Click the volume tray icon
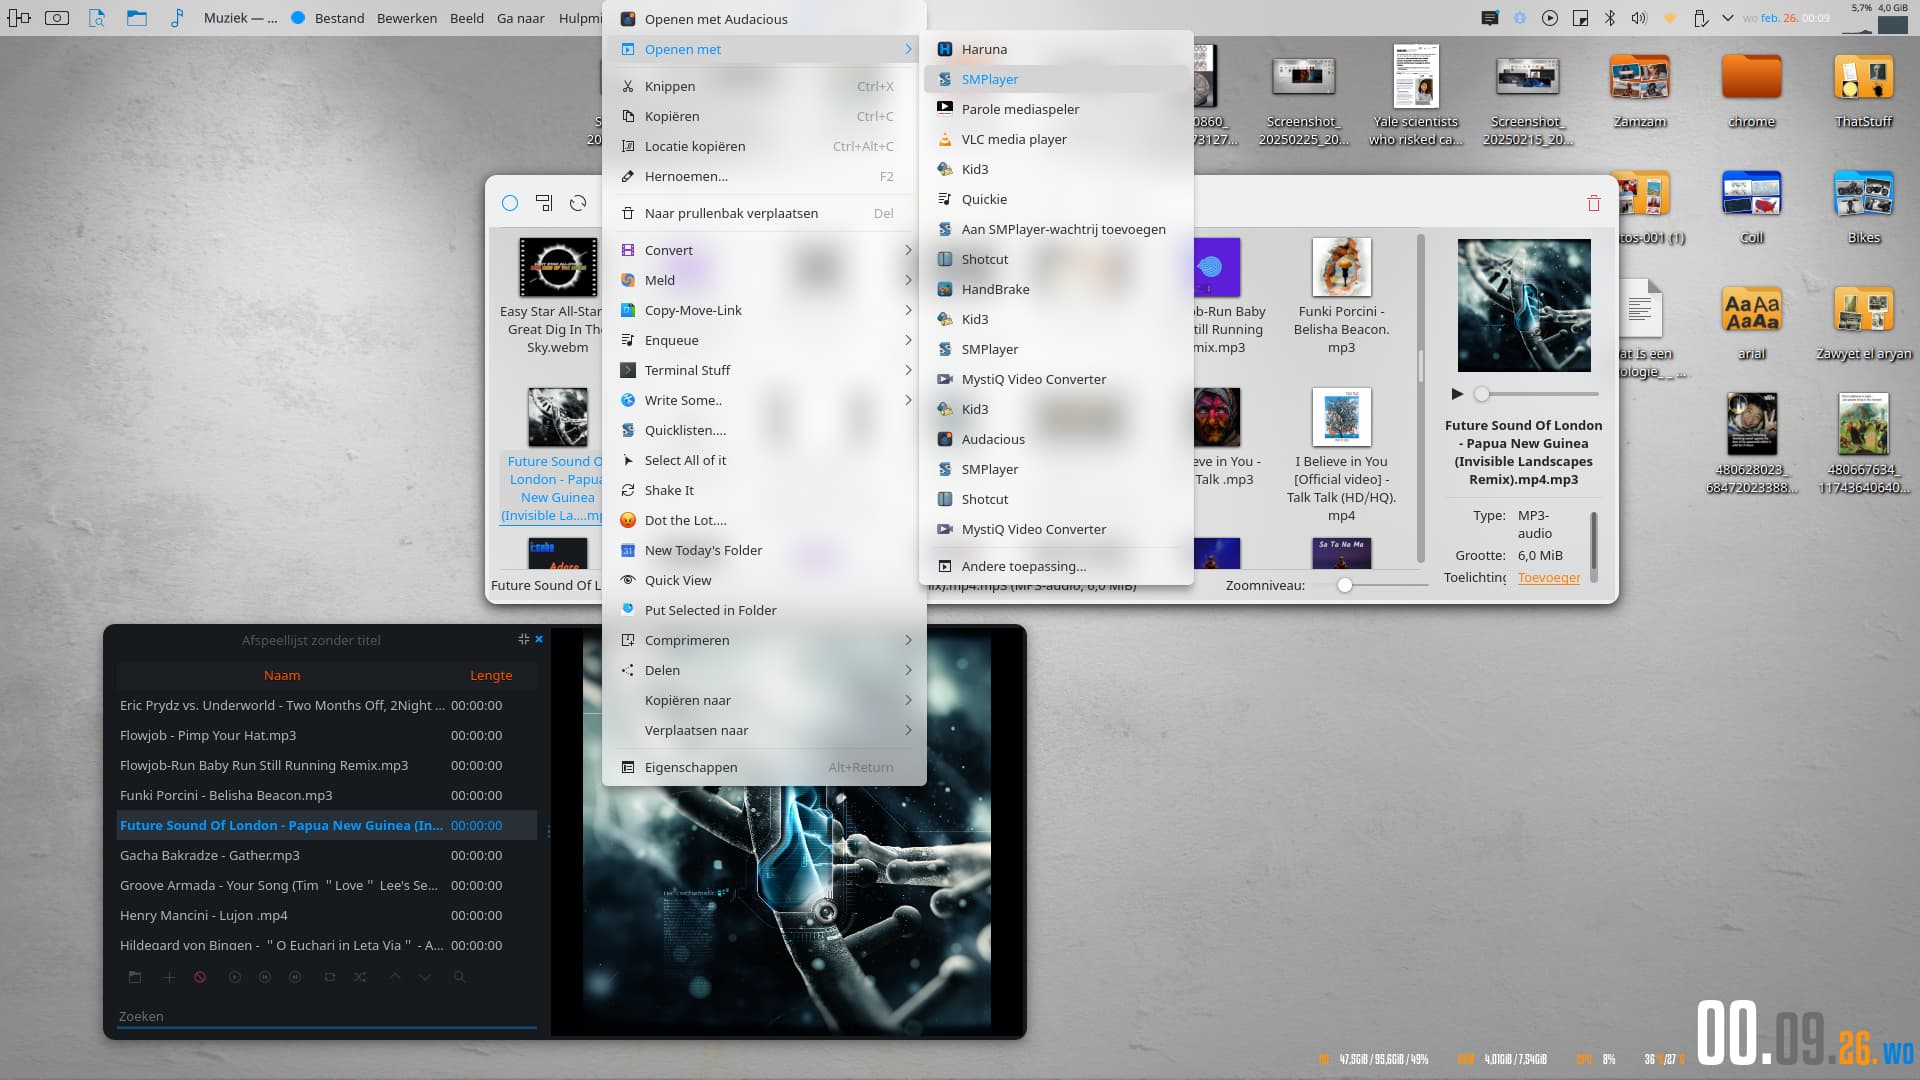 tap(1639, 18)
